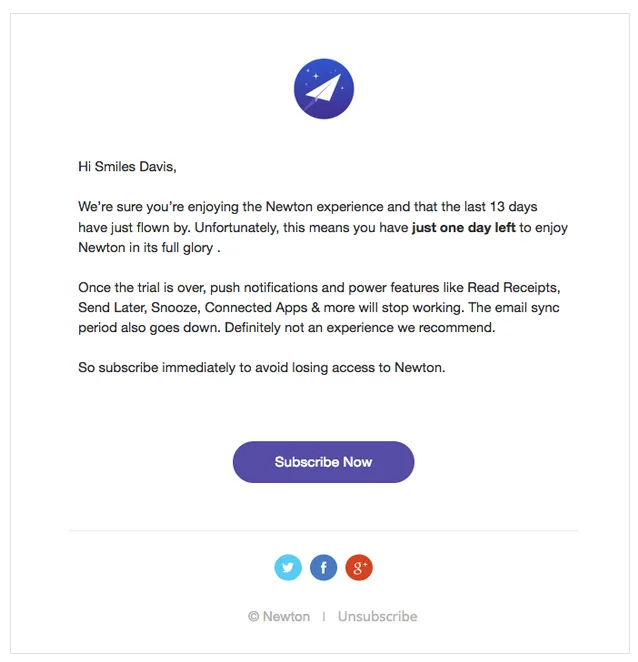This screenshot has height=662, width=638.
Task: Follow the Unsubscribe link in footer
Action: (377, 616)
